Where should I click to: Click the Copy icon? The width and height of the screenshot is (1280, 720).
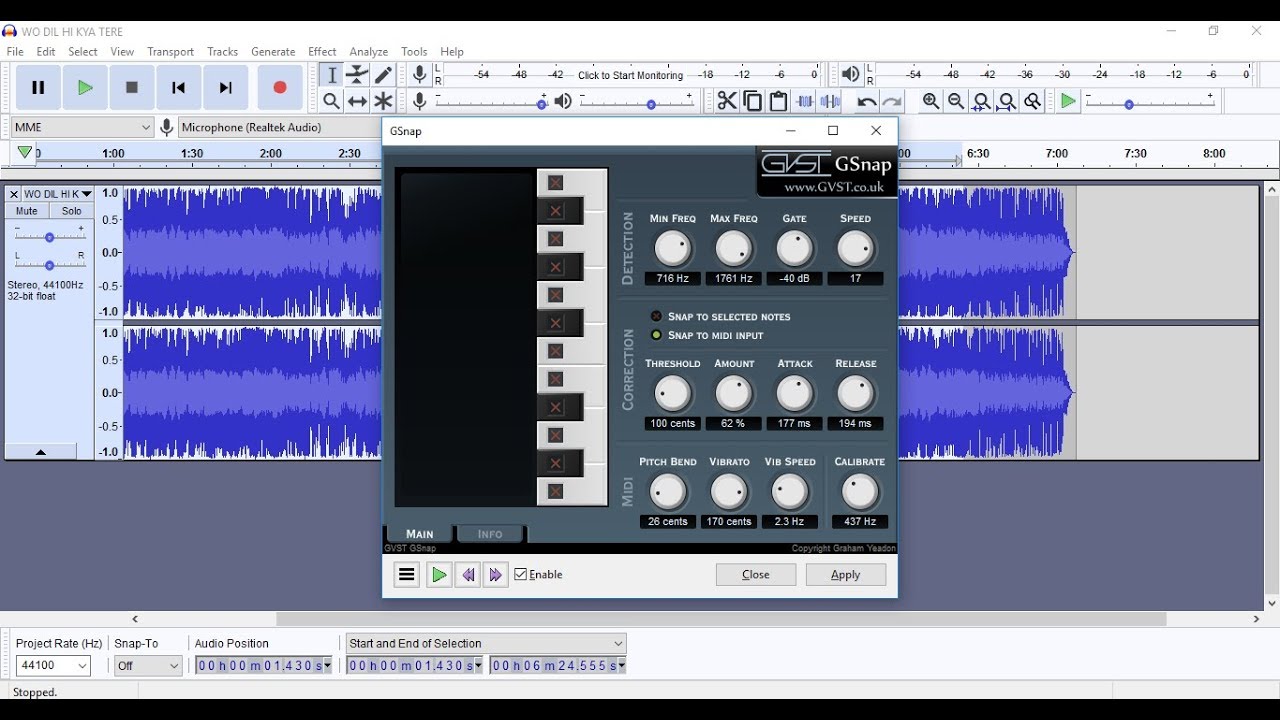point(752,101)
